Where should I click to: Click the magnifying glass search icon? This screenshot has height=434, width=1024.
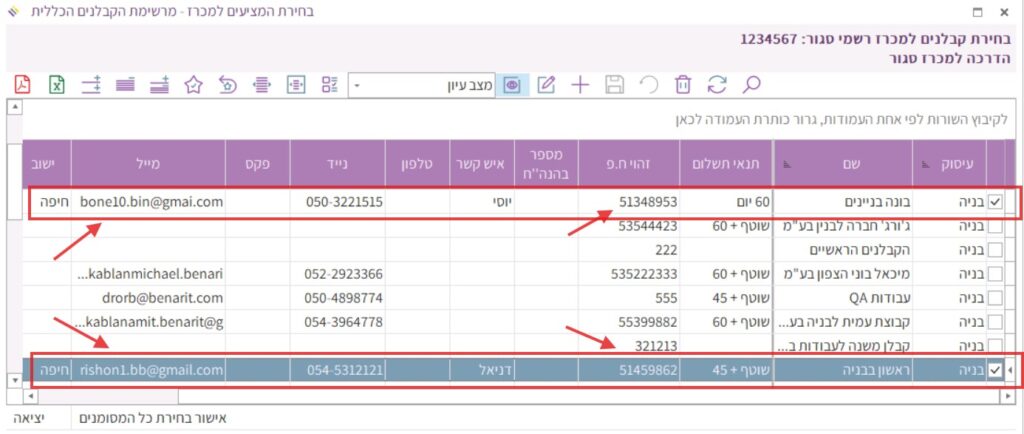point(752,84)
